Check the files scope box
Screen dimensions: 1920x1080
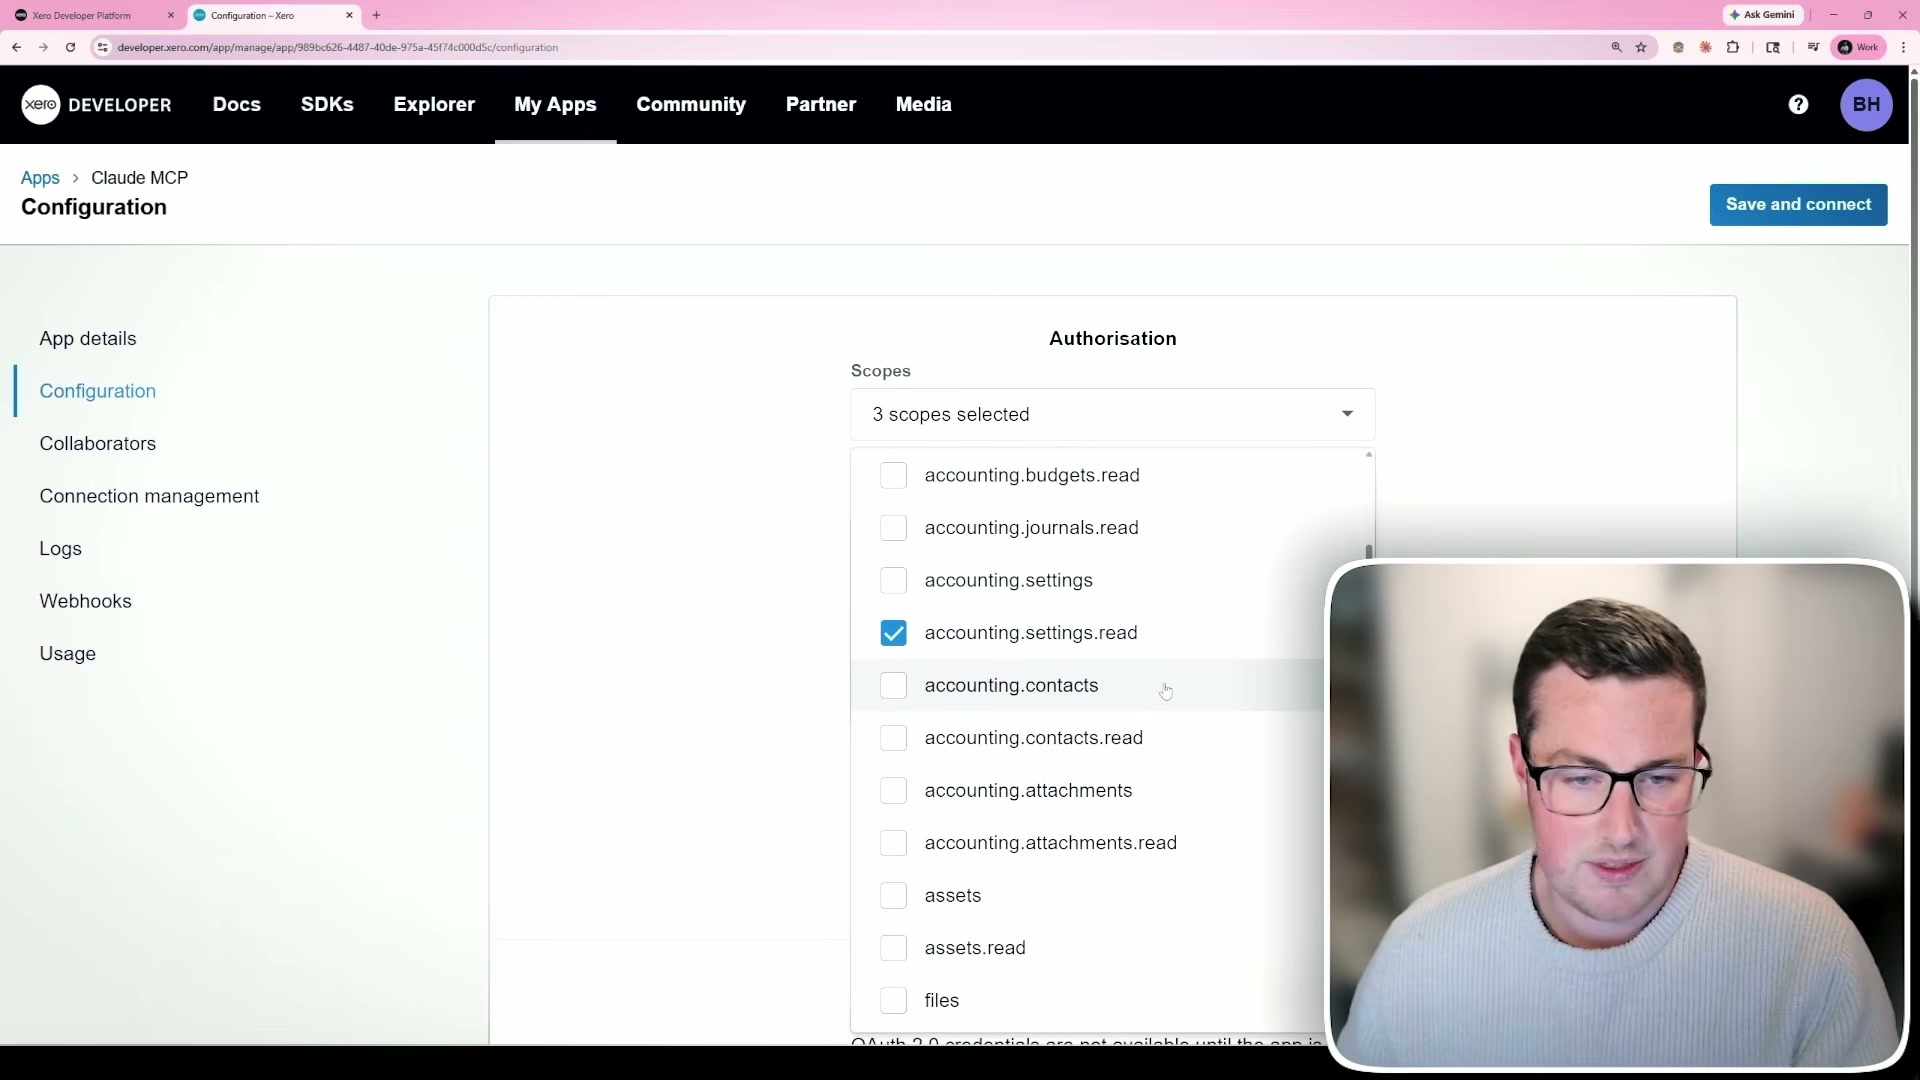(893, 1001)
